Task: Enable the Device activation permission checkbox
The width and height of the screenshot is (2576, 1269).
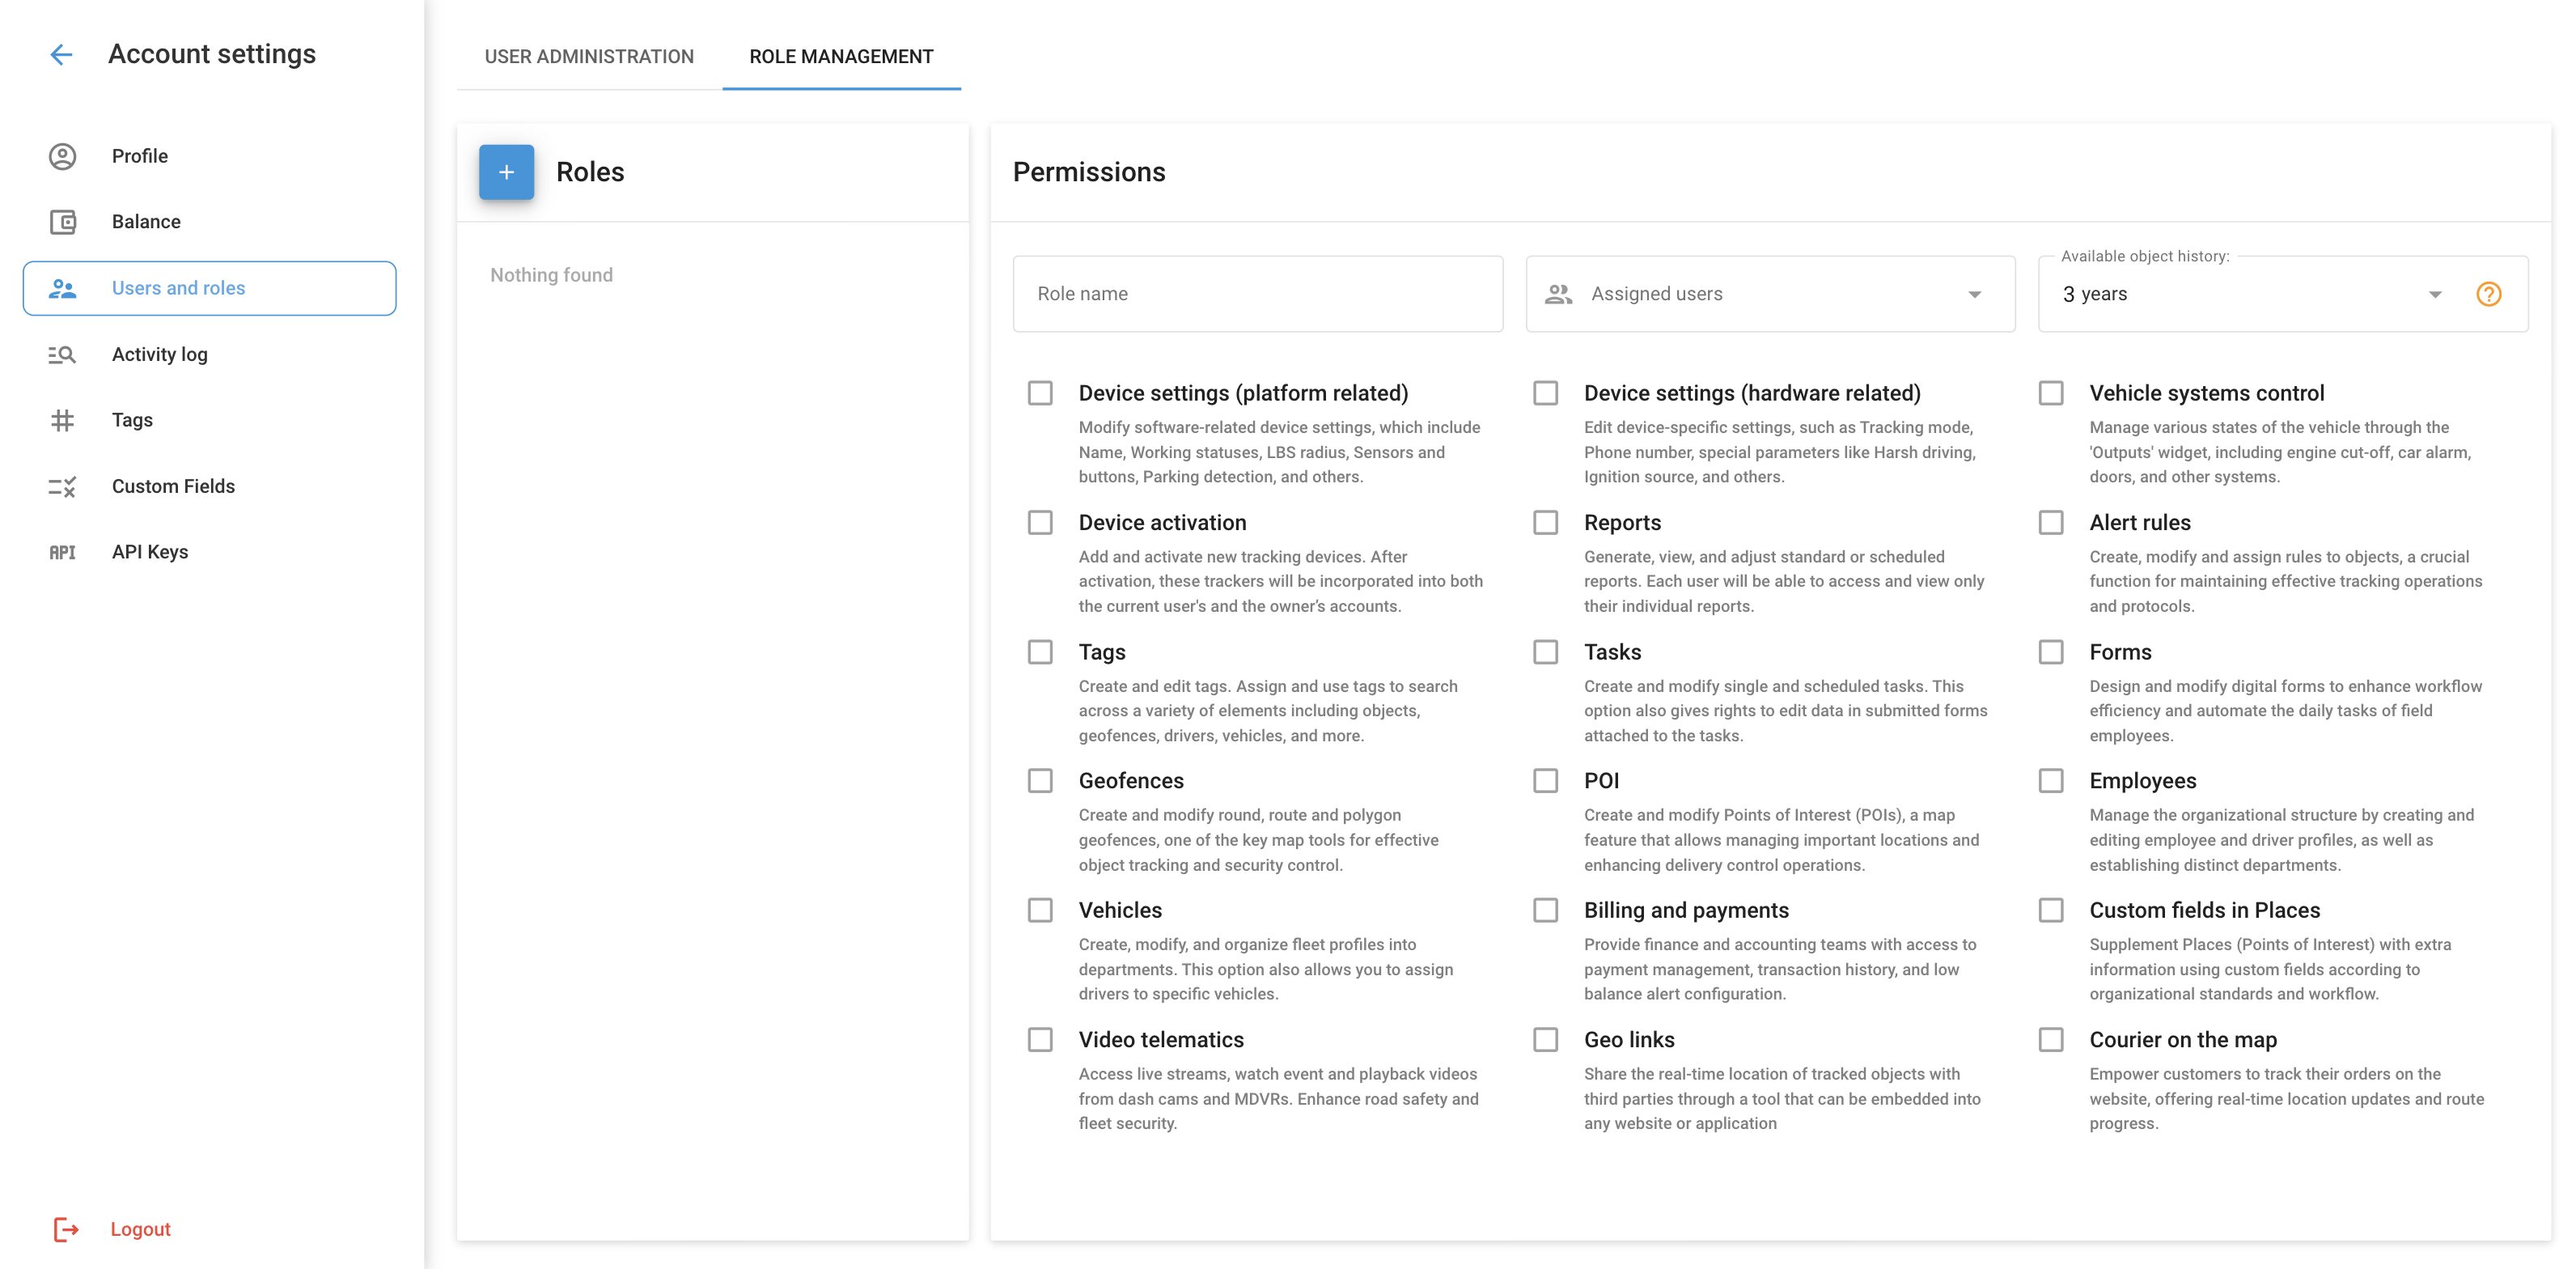Action: [x=1040, y=522]
